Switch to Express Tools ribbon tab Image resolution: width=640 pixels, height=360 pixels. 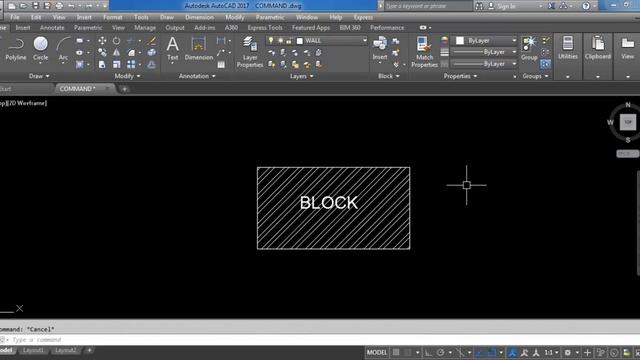point(265,27)
